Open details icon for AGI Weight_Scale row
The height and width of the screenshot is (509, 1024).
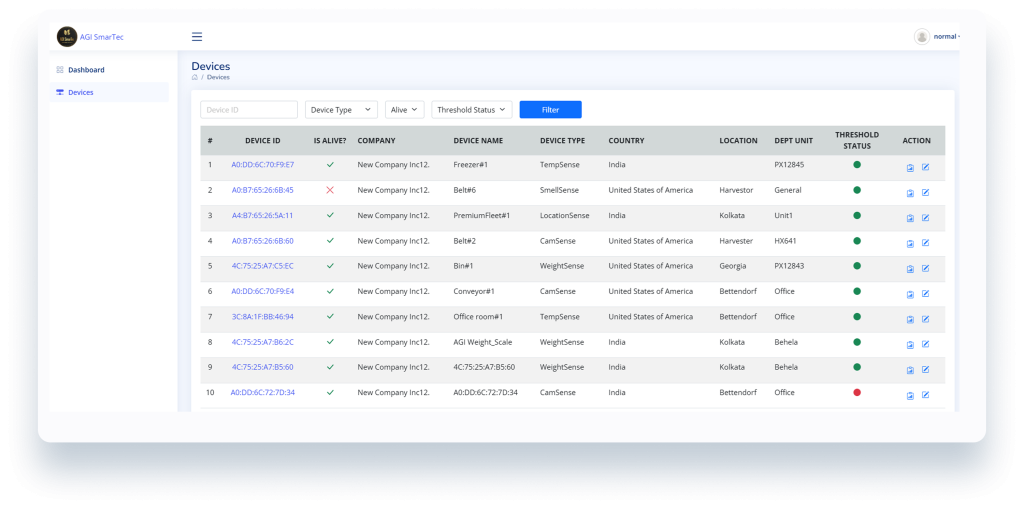tap(910, 345)
